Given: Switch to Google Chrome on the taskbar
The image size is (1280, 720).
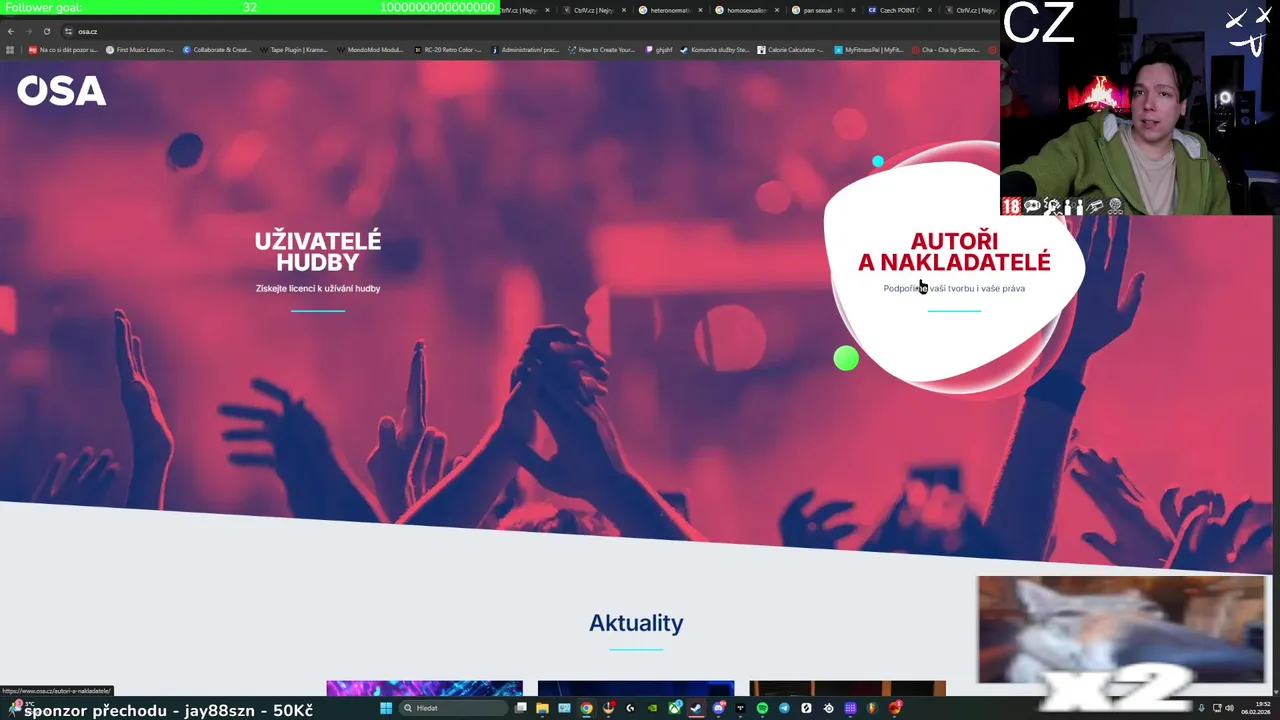Looking at the screenshot, I should click(x=586, y=708).
